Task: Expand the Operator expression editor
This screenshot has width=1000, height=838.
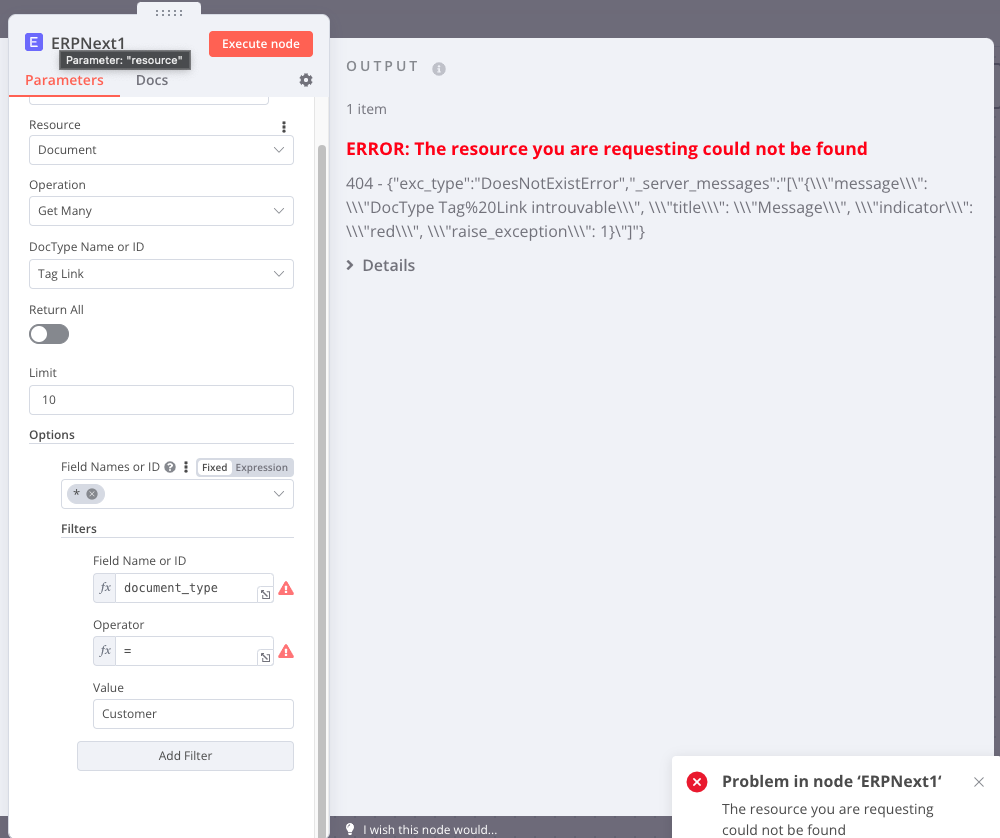Action: (x=265, y=658)
